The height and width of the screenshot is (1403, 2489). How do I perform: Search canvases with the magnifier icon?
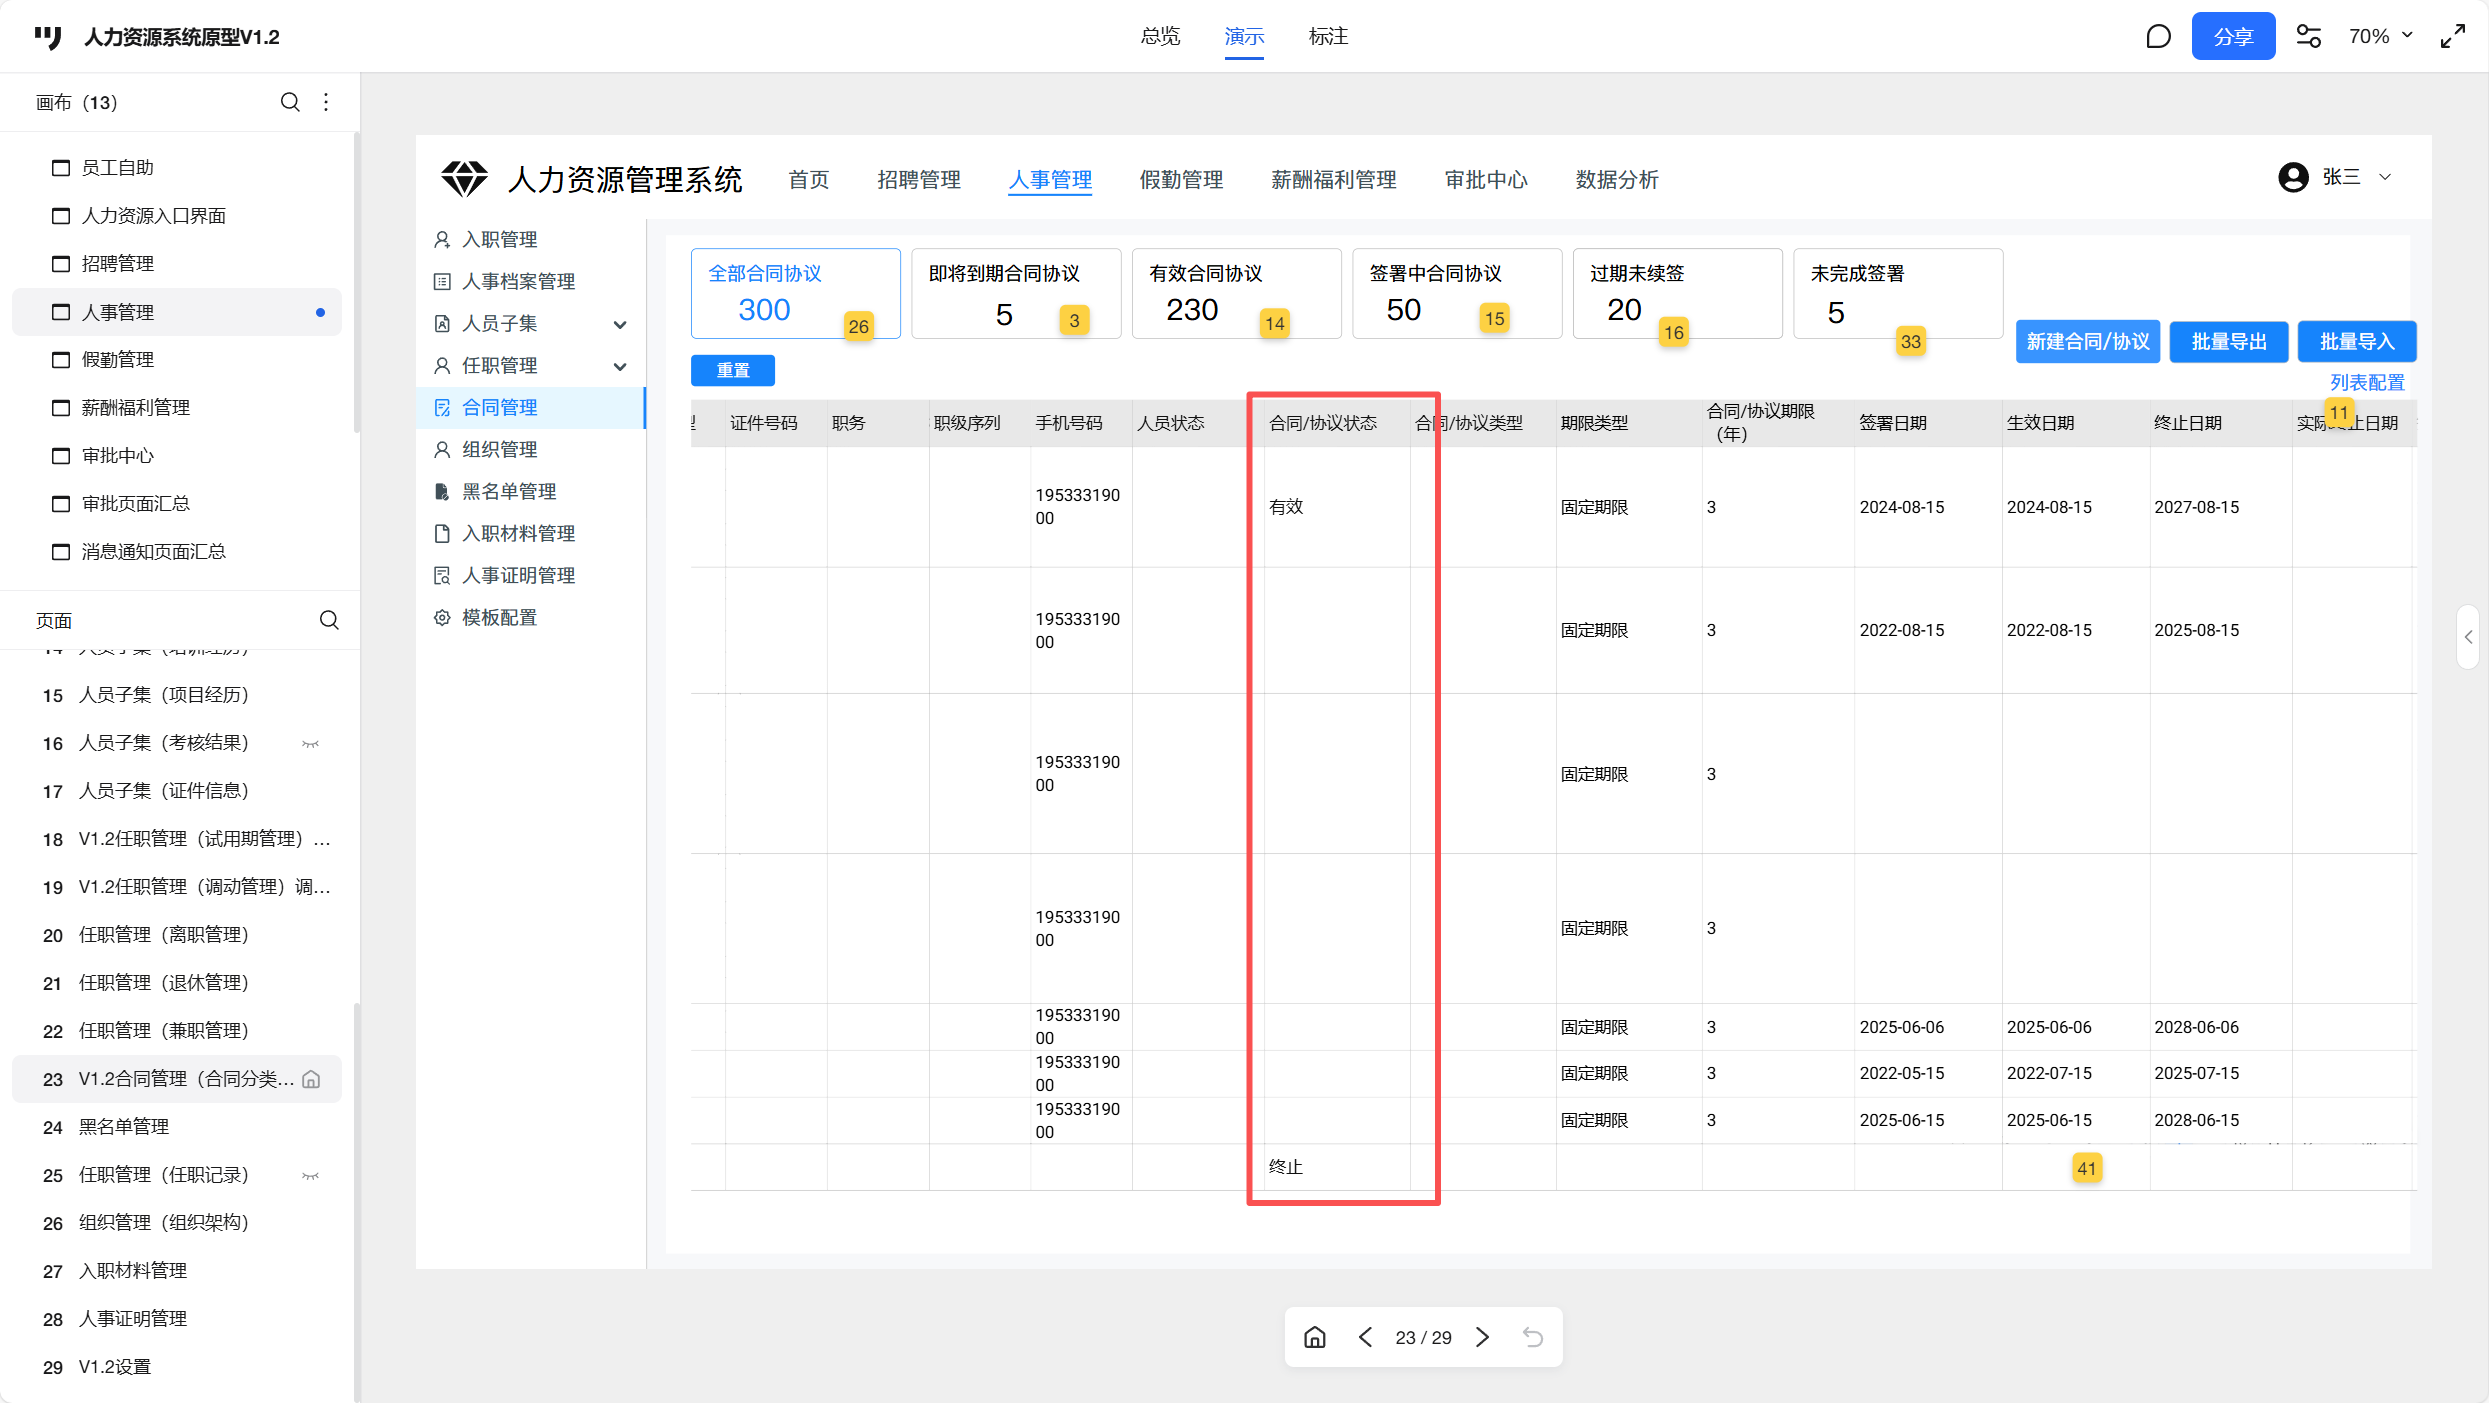(290, 102)
